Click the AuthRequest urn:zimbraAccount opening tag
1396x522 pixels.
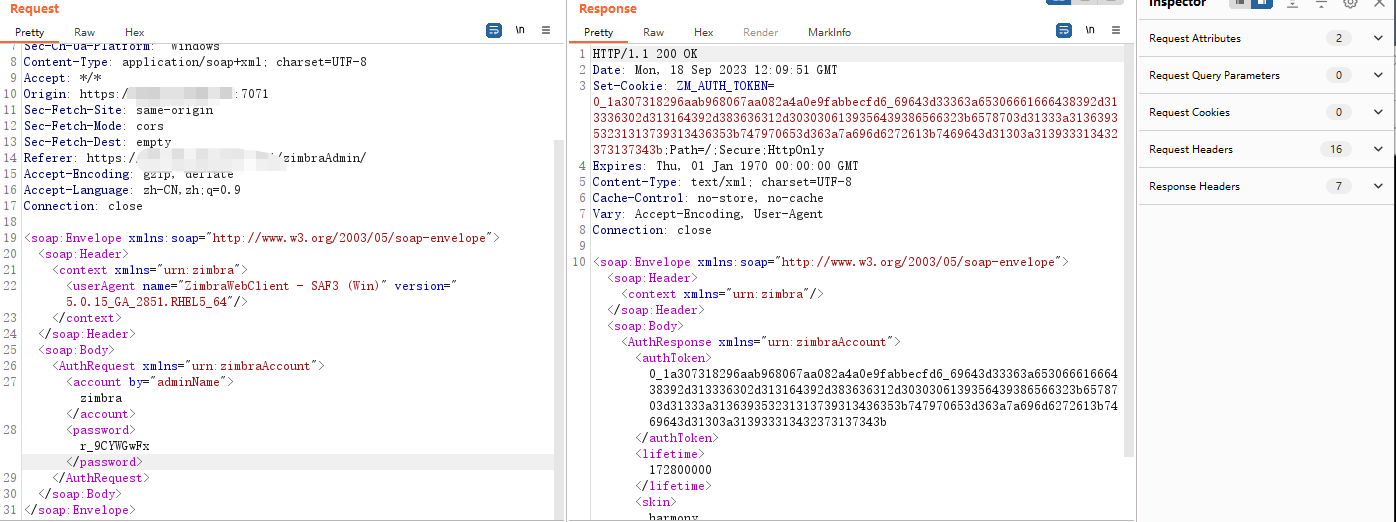click(188, 366)
